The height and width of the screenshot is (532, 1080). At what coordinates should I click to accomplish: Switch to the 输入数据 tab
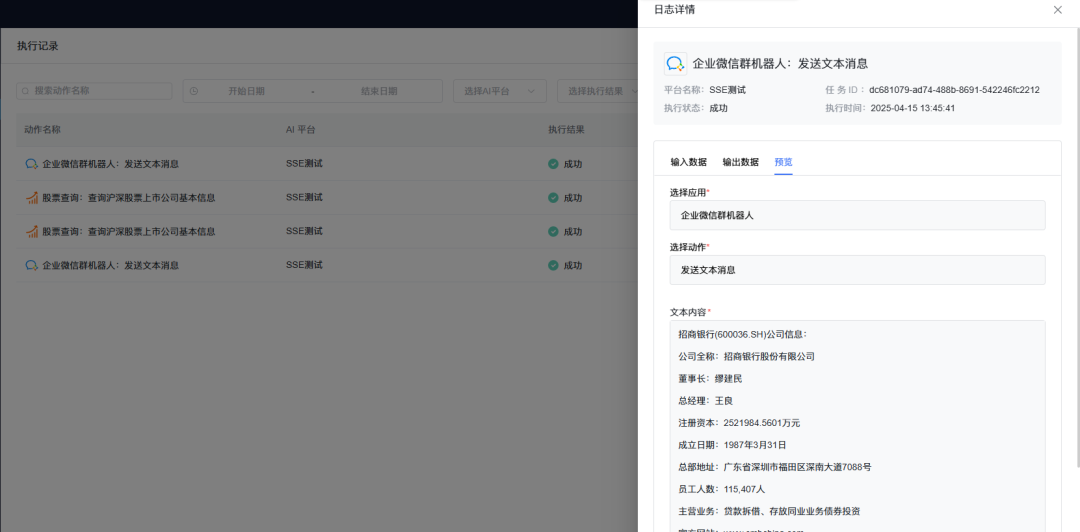click(x=688, y=162)
